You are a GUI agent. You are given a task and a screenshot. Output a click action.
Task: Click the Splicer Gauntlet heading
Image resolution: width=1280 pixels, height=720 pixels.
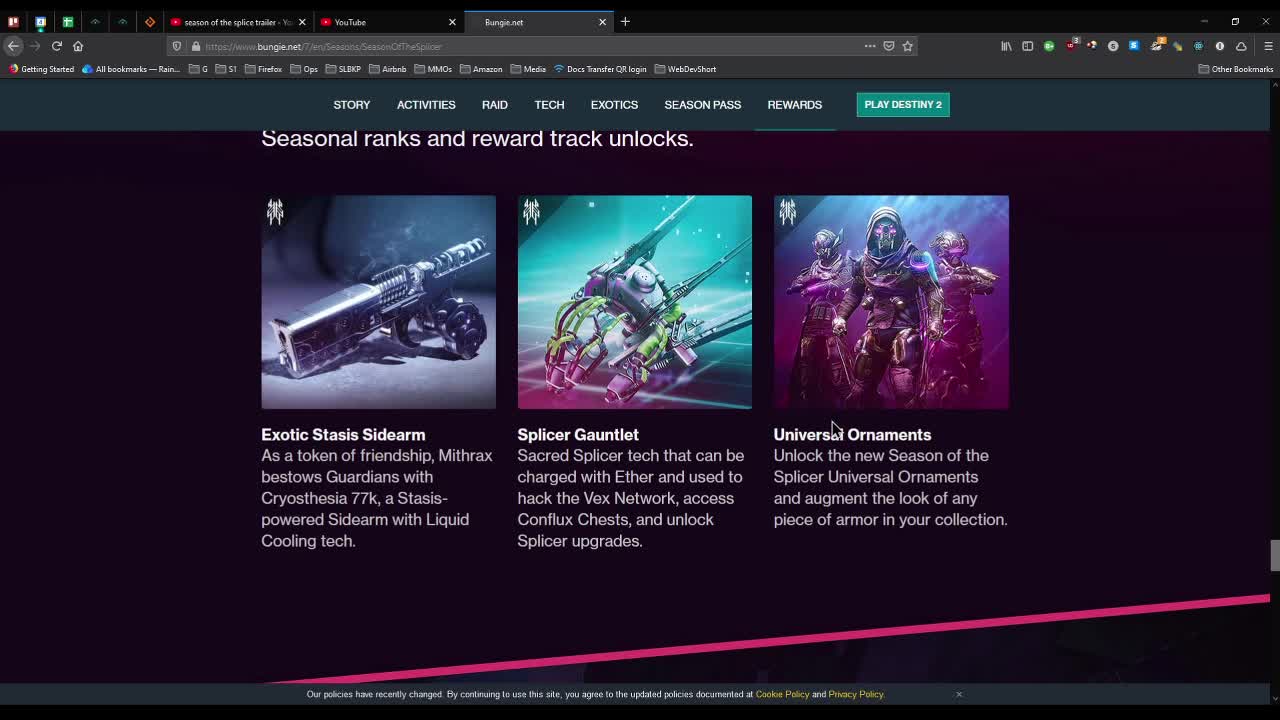click(578, 435)
